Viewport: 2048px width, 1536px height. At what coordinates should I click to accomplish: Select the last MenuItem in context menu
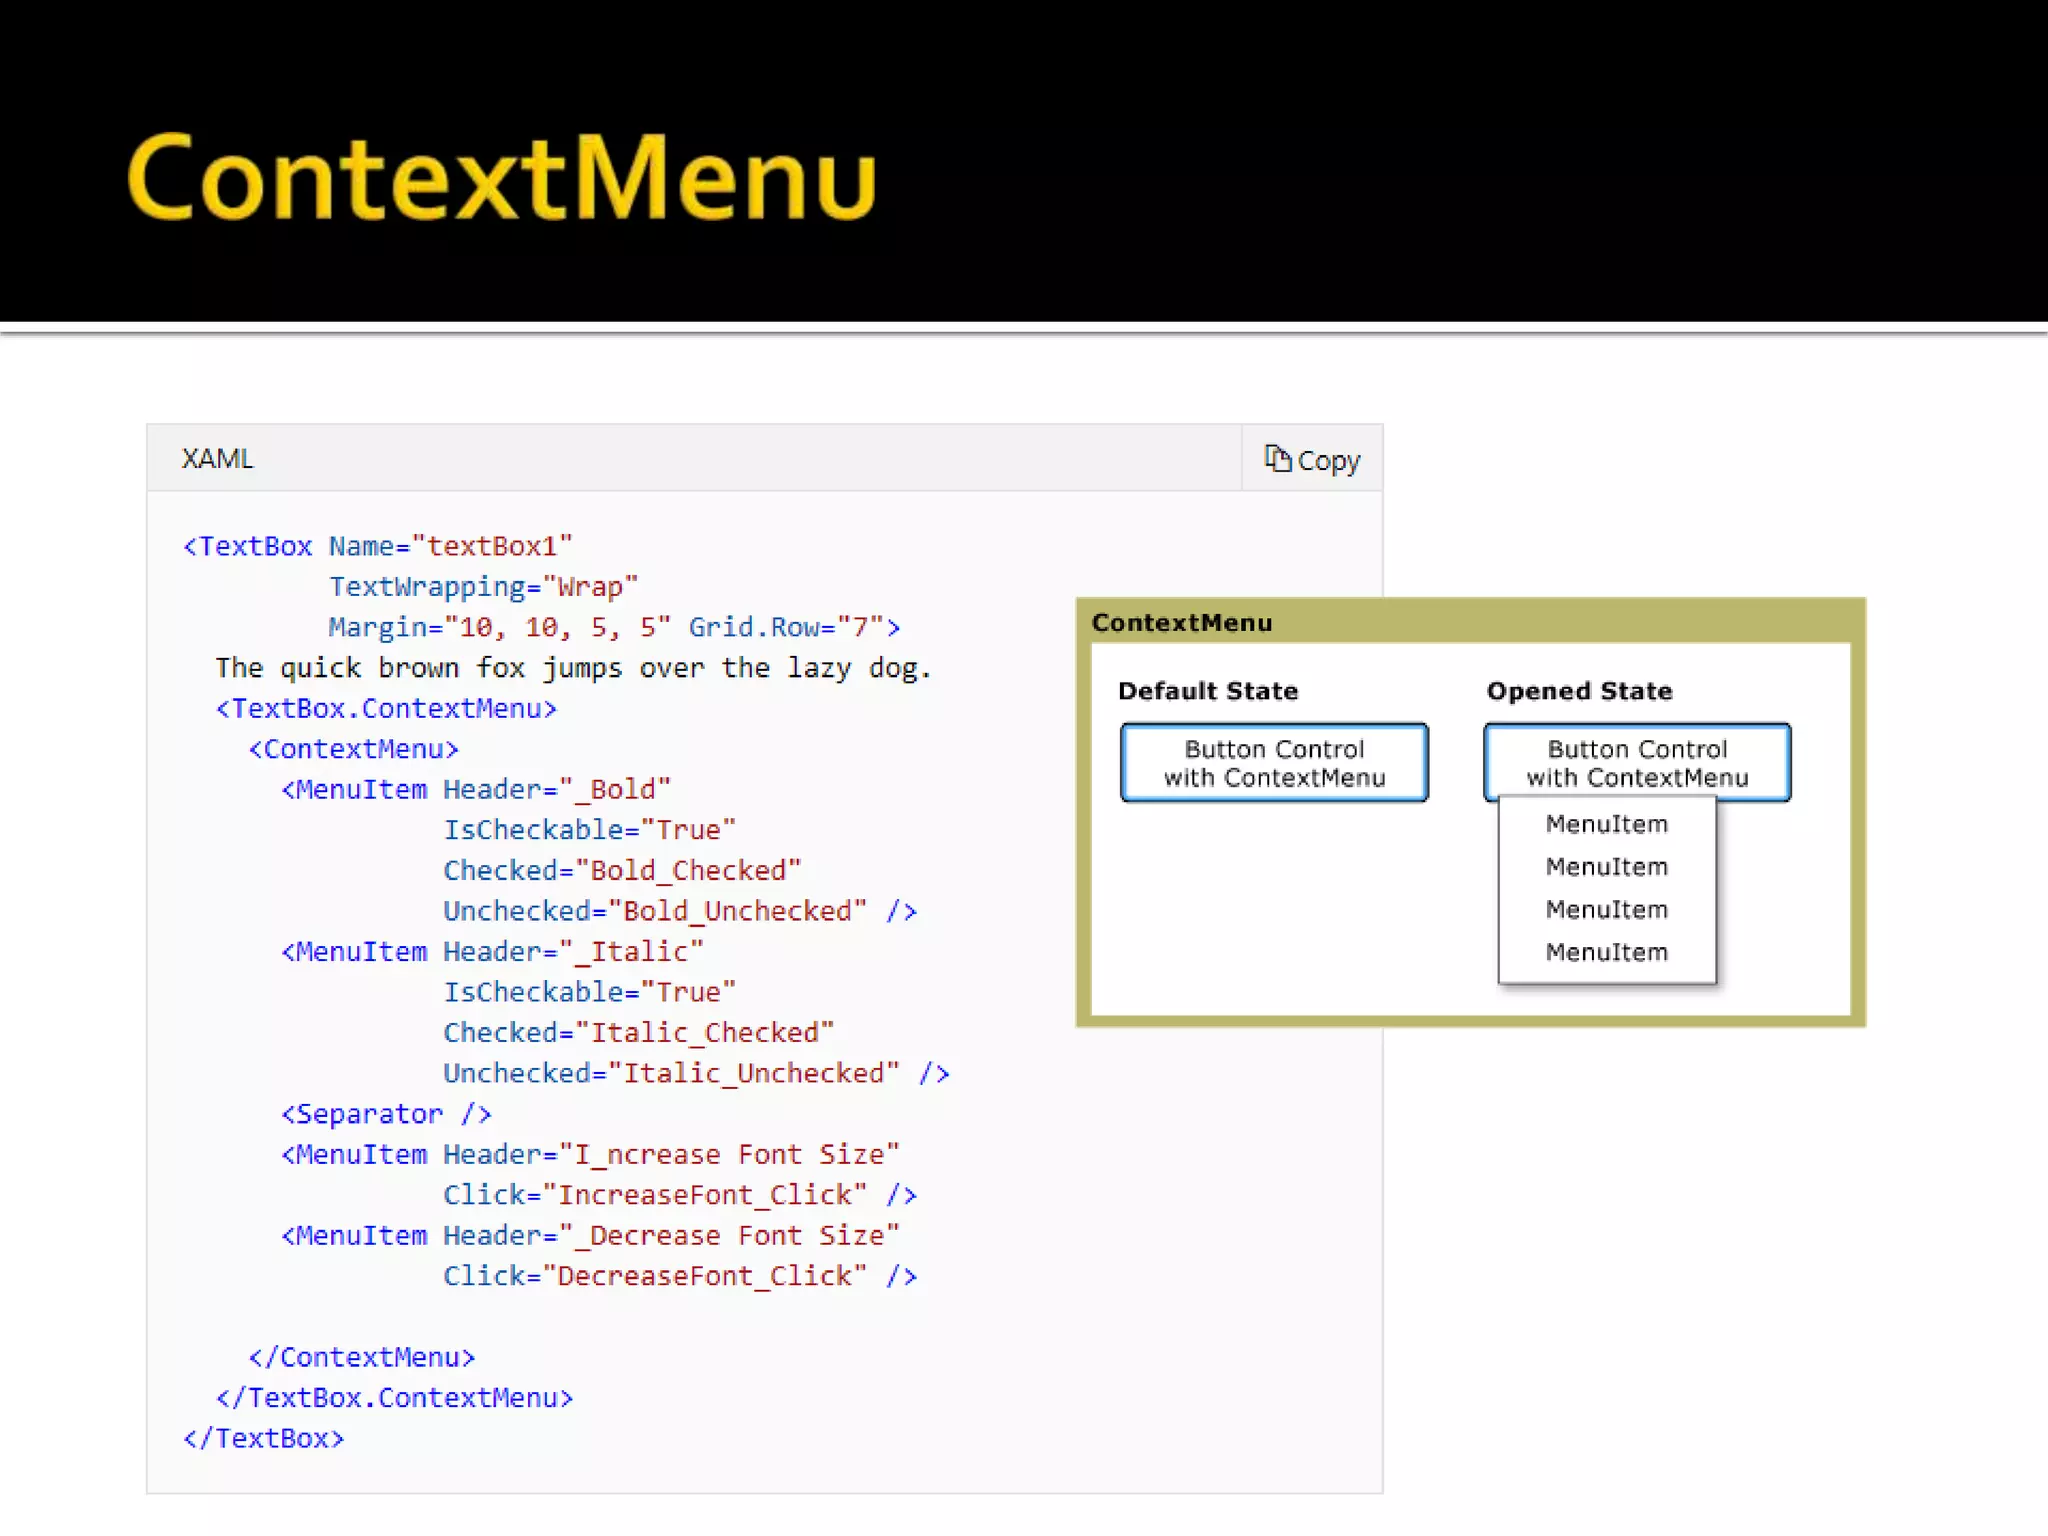[1606, 952]
